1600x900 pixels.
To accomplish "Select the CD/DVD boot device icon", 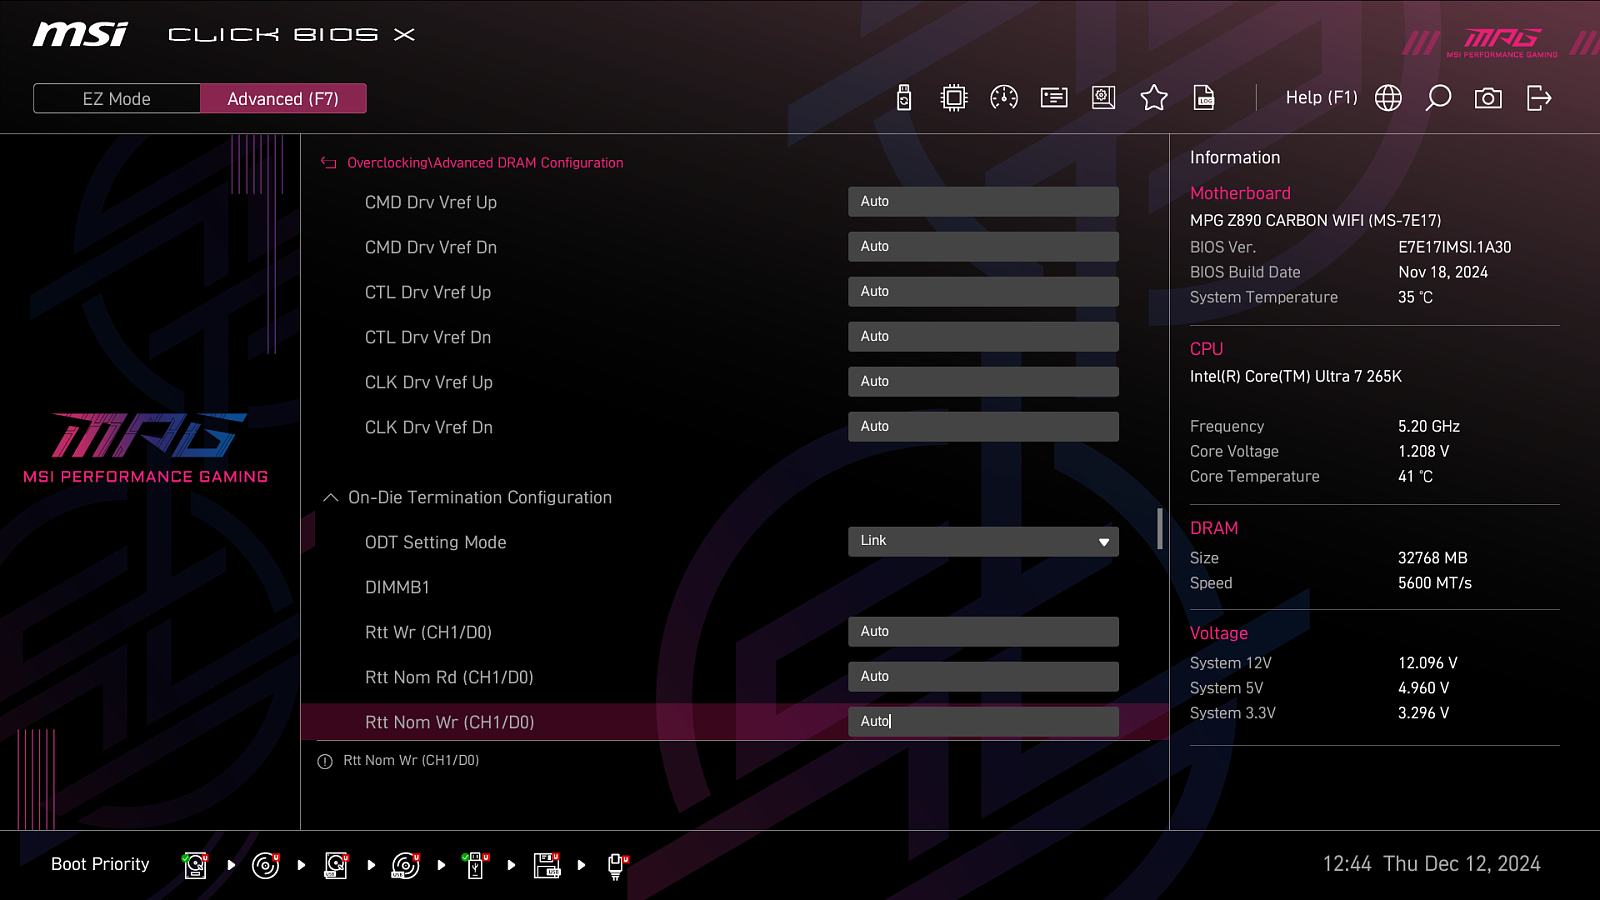I will [x=266, y=865].
